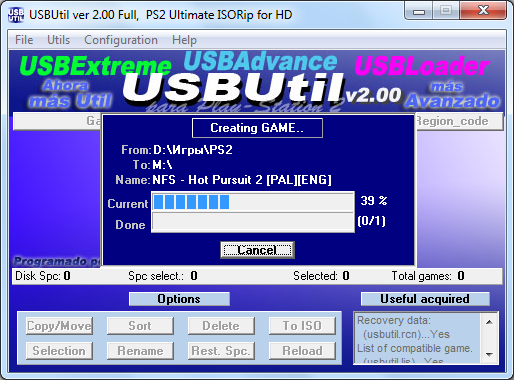Click the Done progress bar
Viewport: 514px width, 380px height.
point(253,222)
